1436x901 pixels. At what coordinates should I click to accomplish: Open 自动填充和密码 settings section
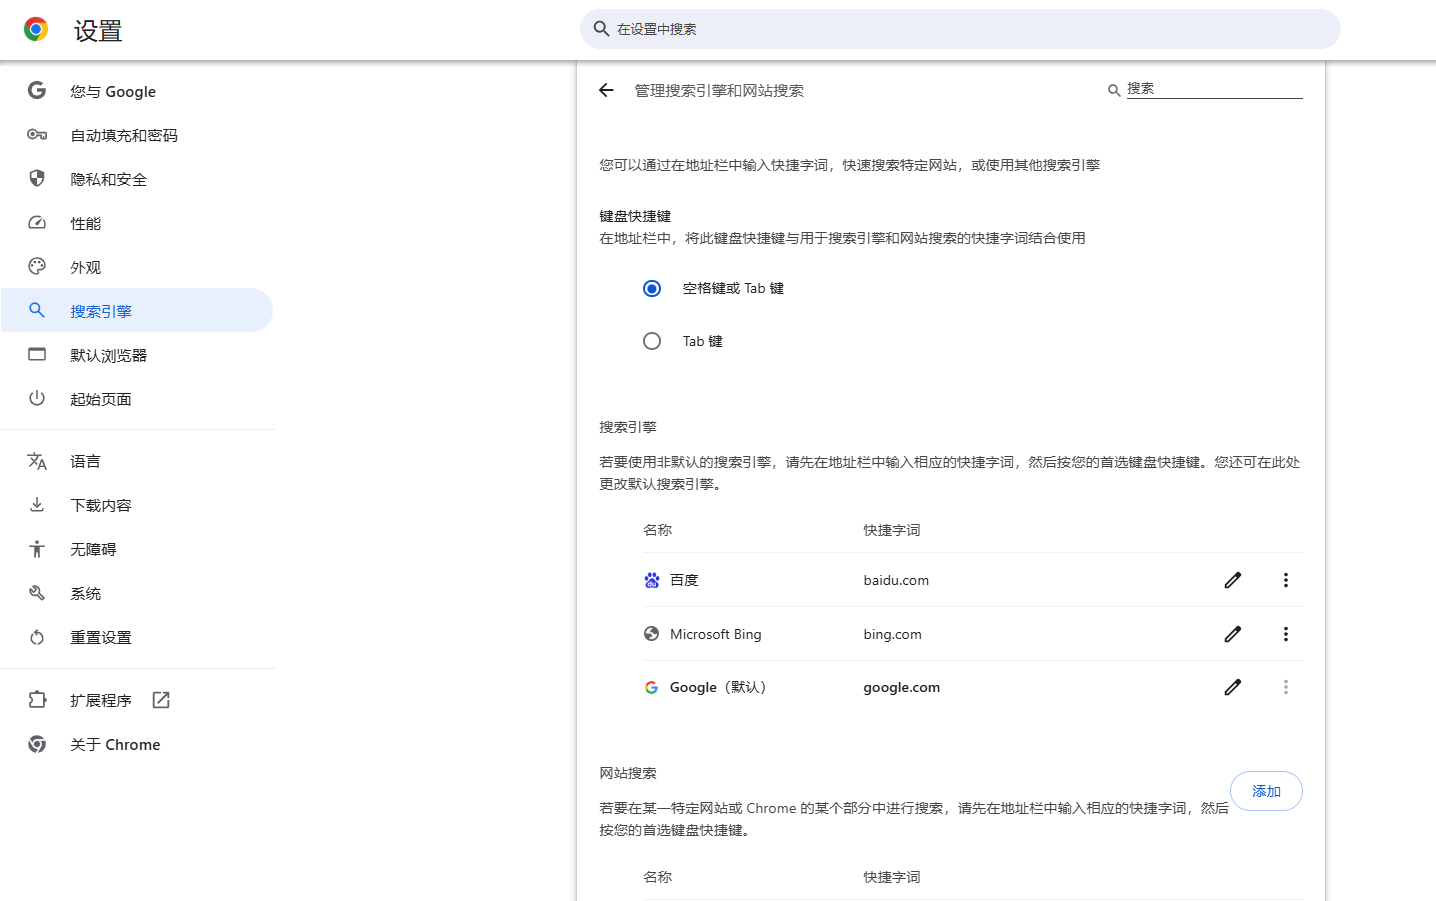click(x=136, y=135)
